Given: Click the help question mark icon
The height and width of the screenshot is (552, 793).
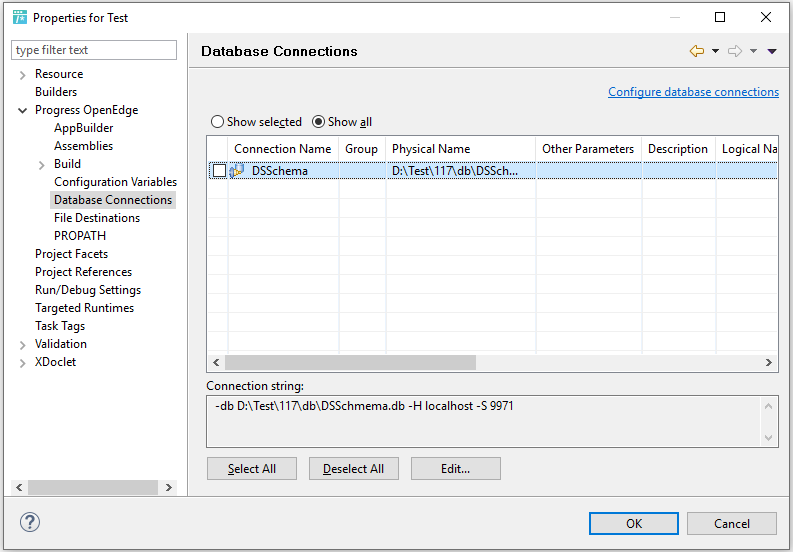Looking at the screenshot, I should coord(30,522).
